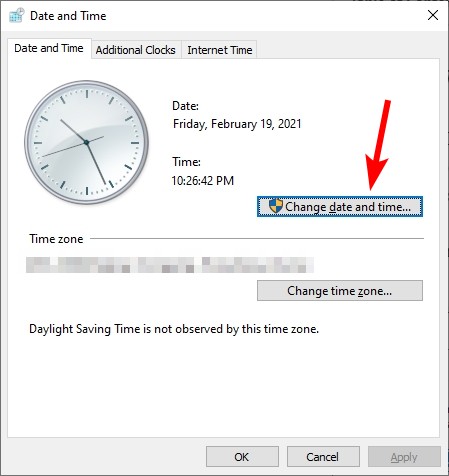
Task: Click the UAC shield icon on the button
Action: pos(276,206)
